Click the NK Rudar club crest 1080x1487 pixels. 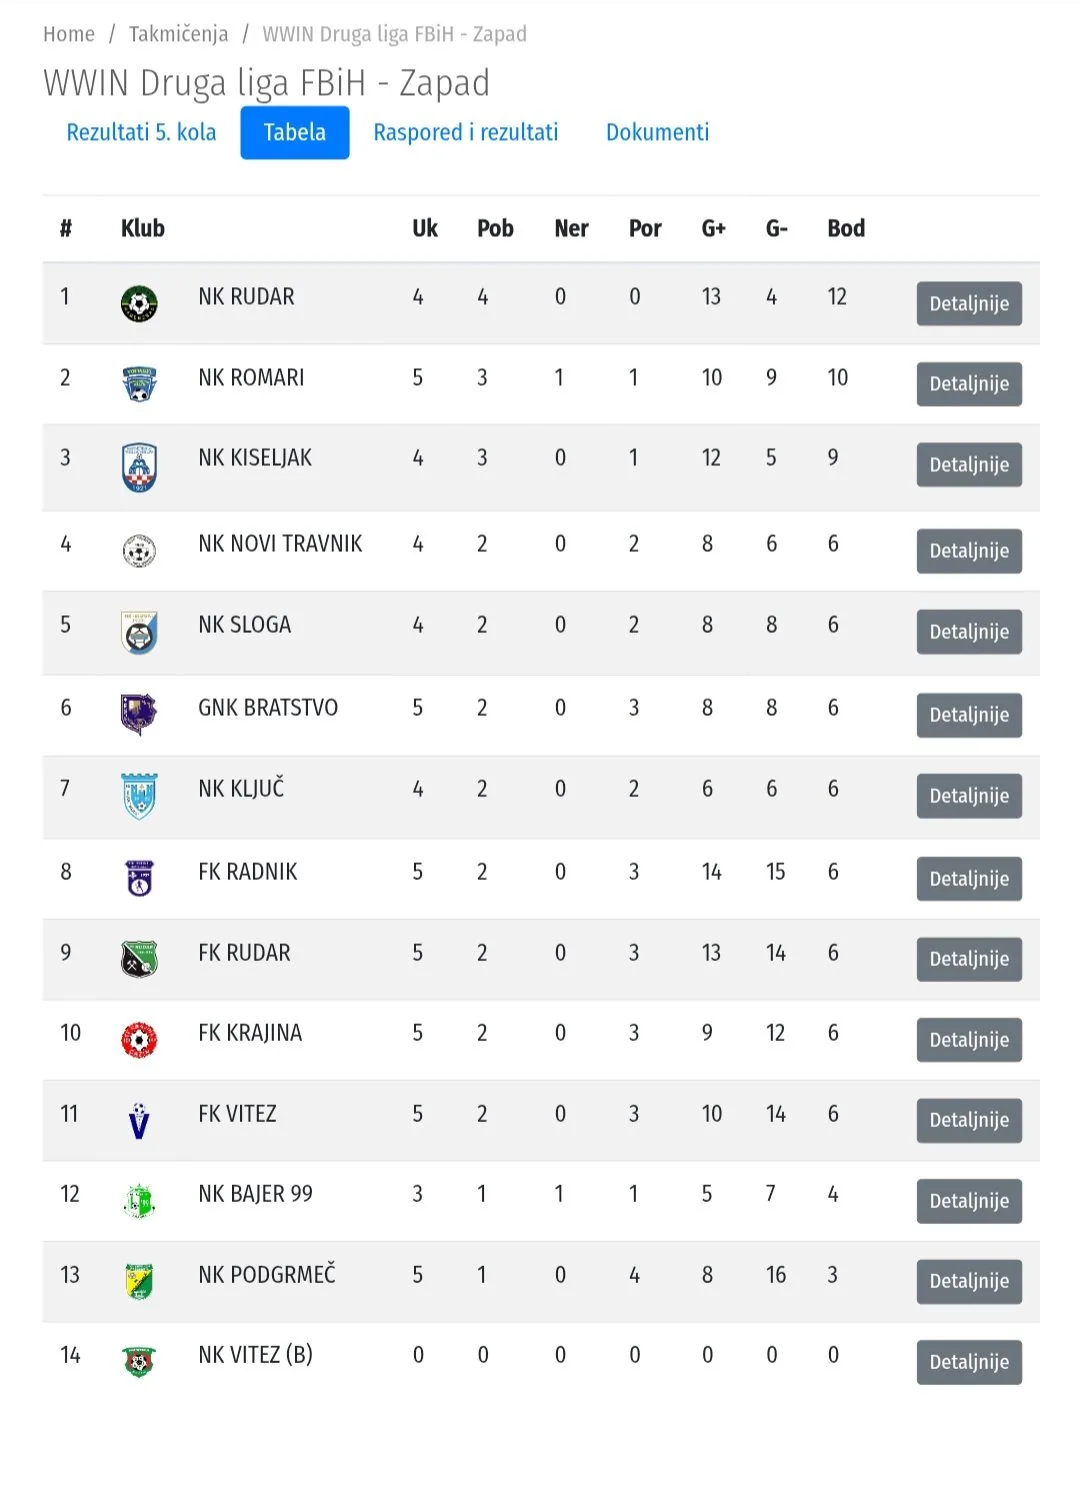[x=139, y=303]
